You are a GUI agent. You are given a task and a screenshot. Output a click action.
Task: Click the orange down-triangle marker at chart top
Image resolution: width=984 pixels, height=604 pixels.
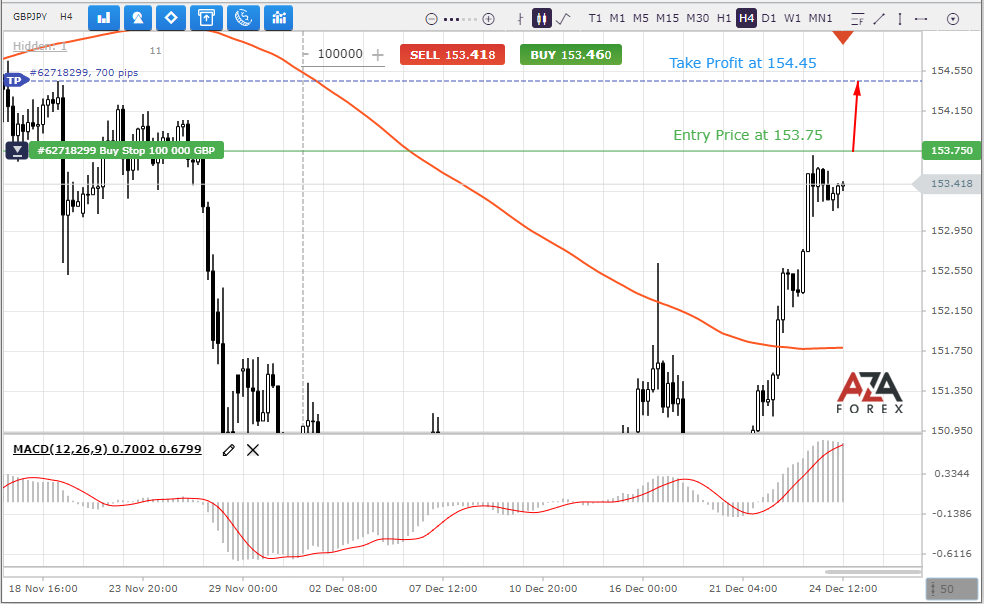pos(843,38)
